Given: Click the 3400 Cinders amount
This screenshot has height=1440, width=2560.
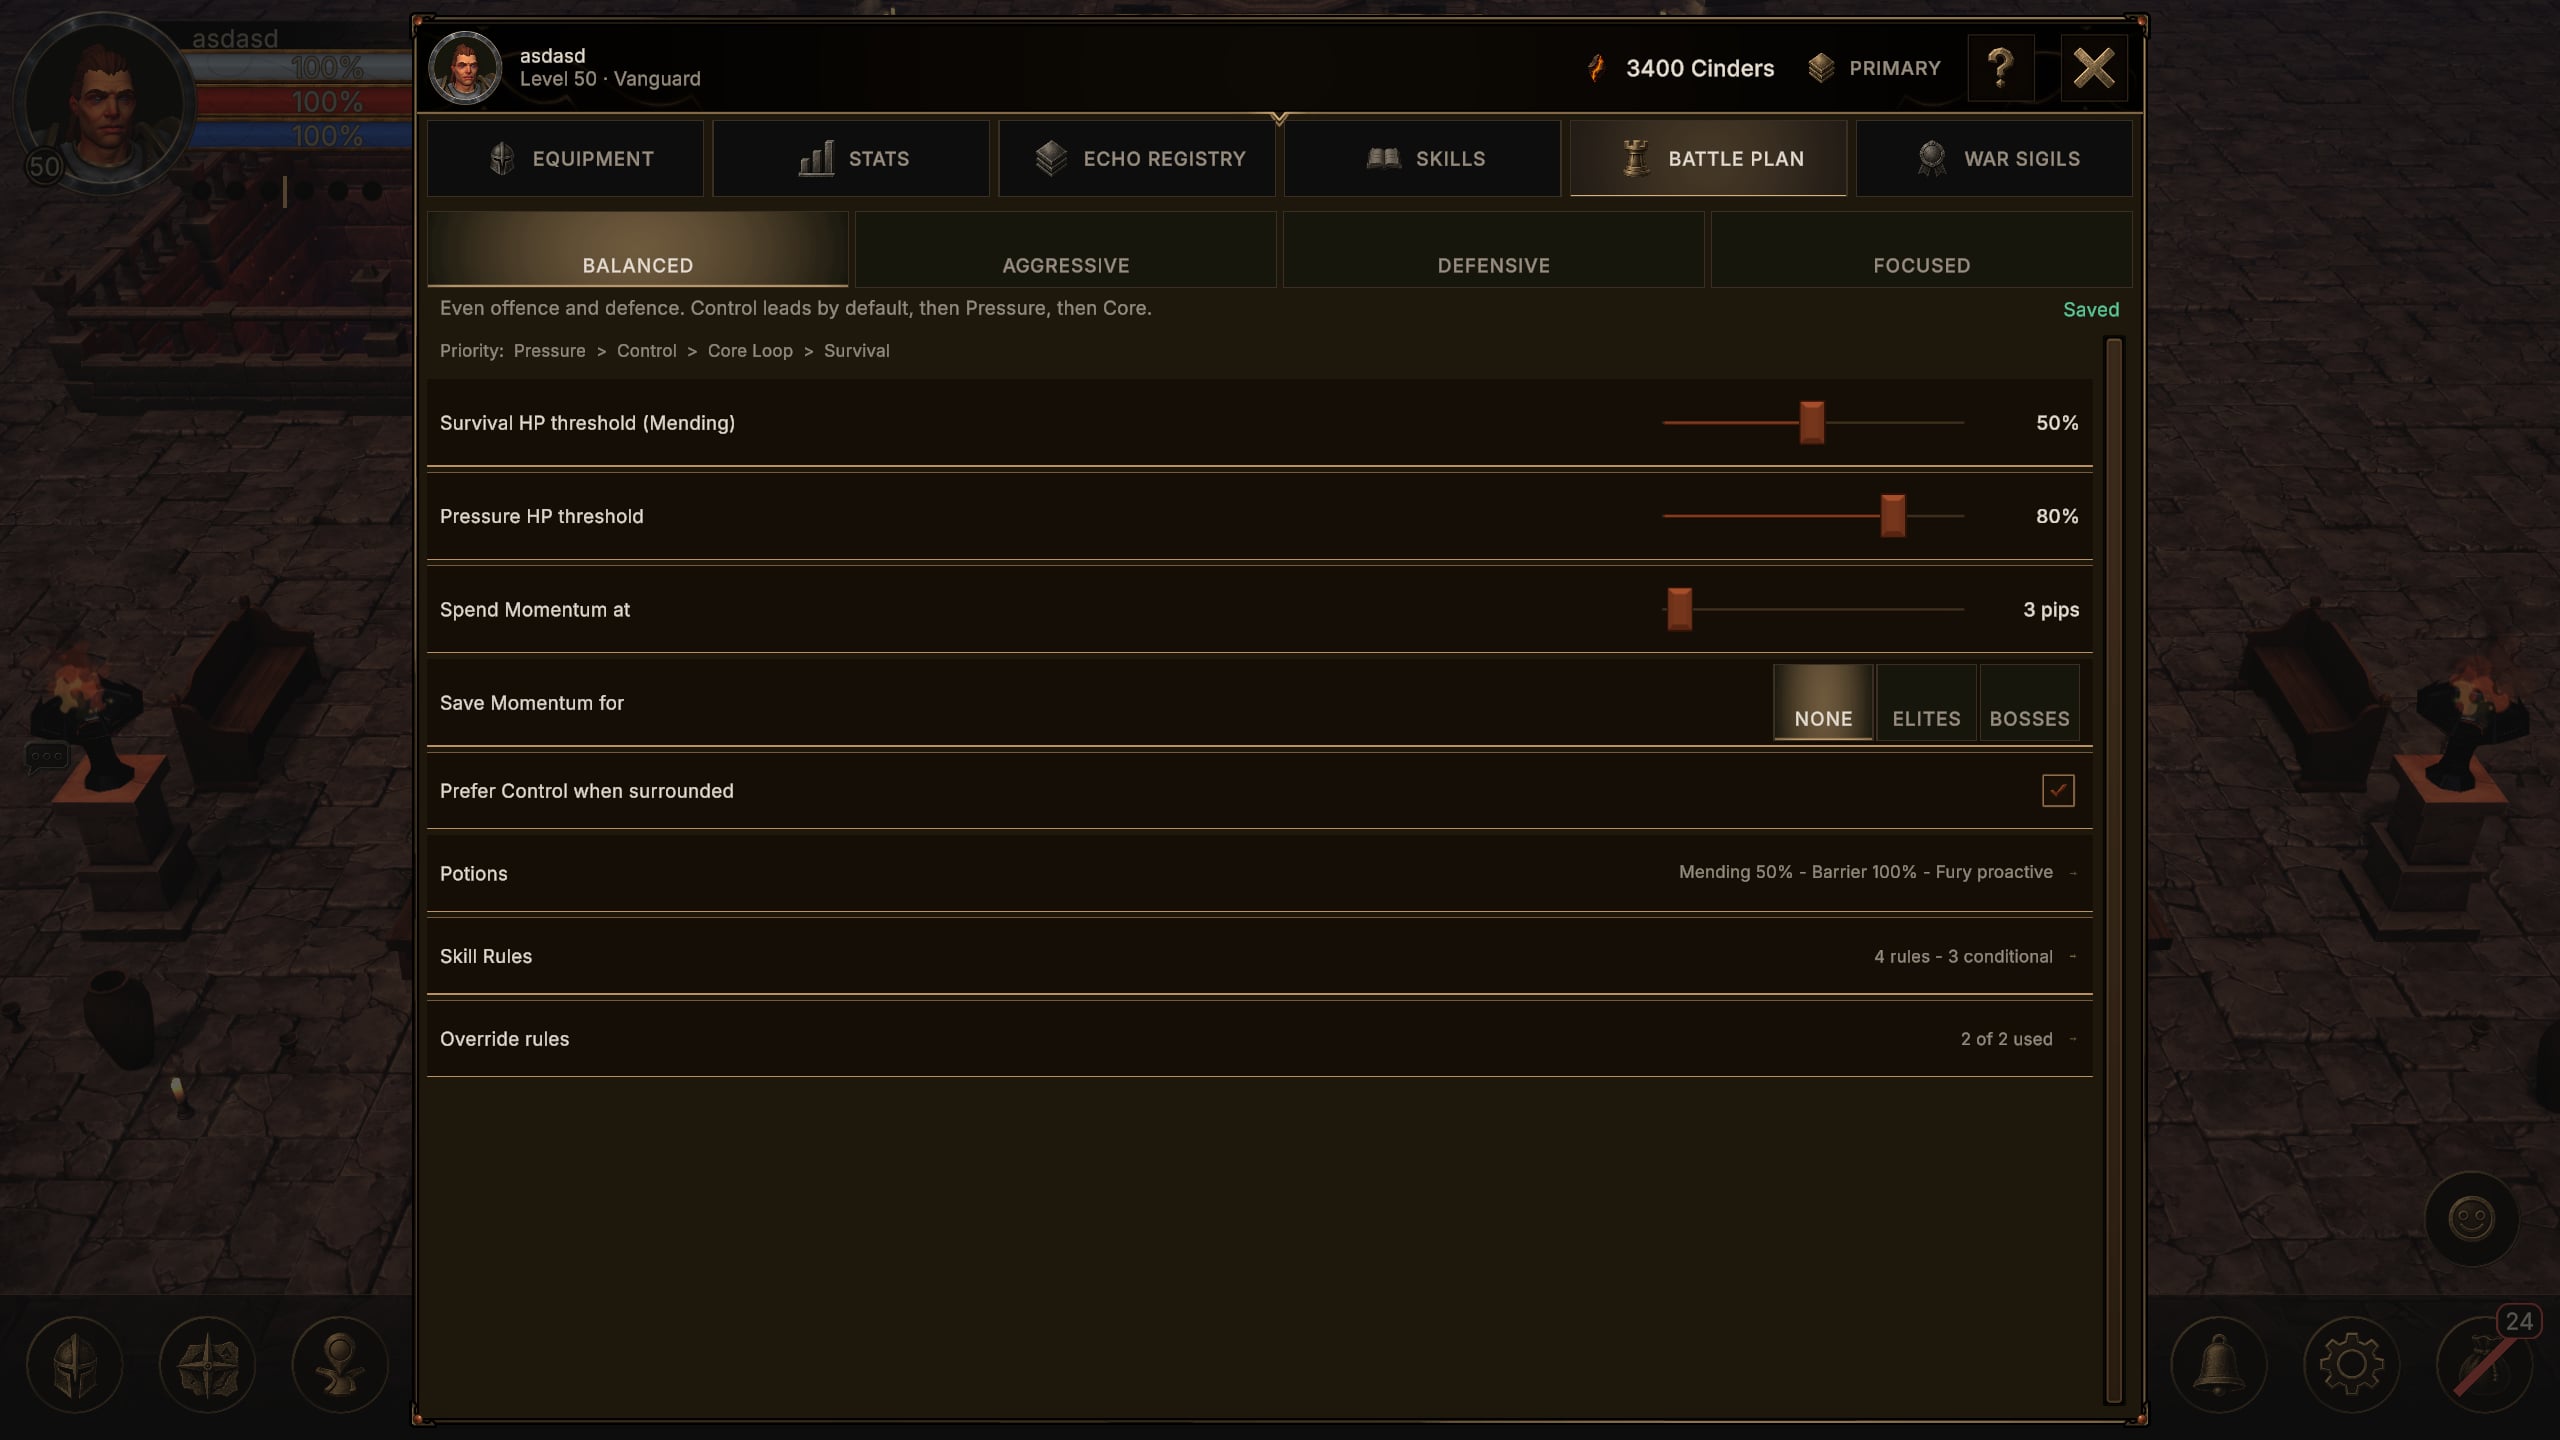Looking at the screenshot, I should 1700,68.
